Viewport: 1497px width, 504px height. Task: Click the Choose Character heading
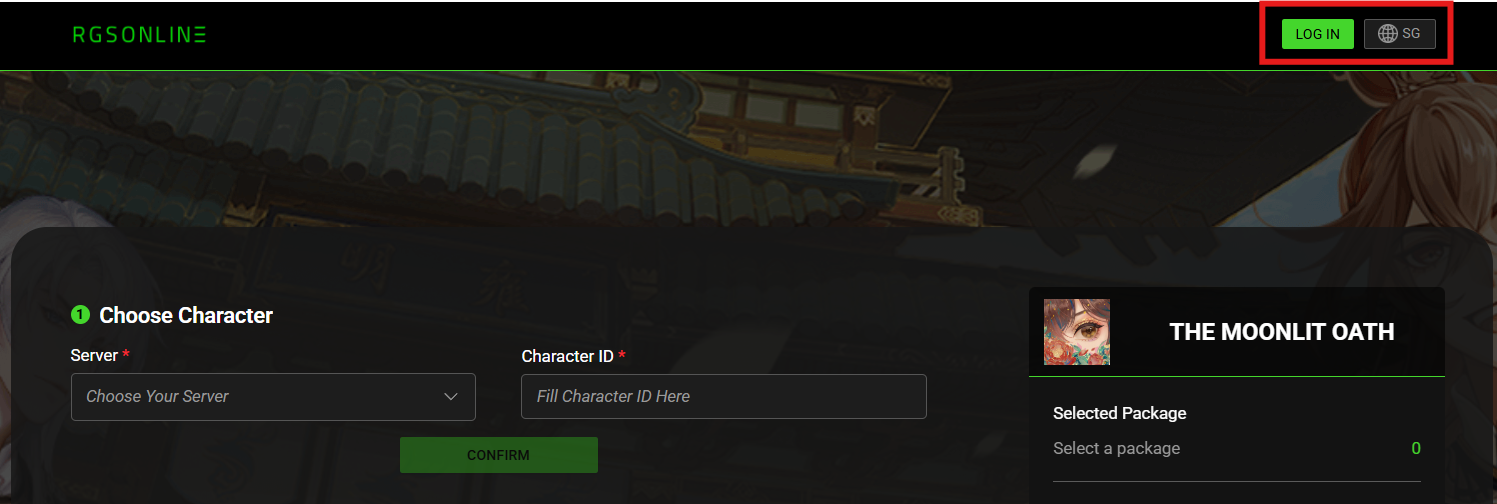point(186,315)
